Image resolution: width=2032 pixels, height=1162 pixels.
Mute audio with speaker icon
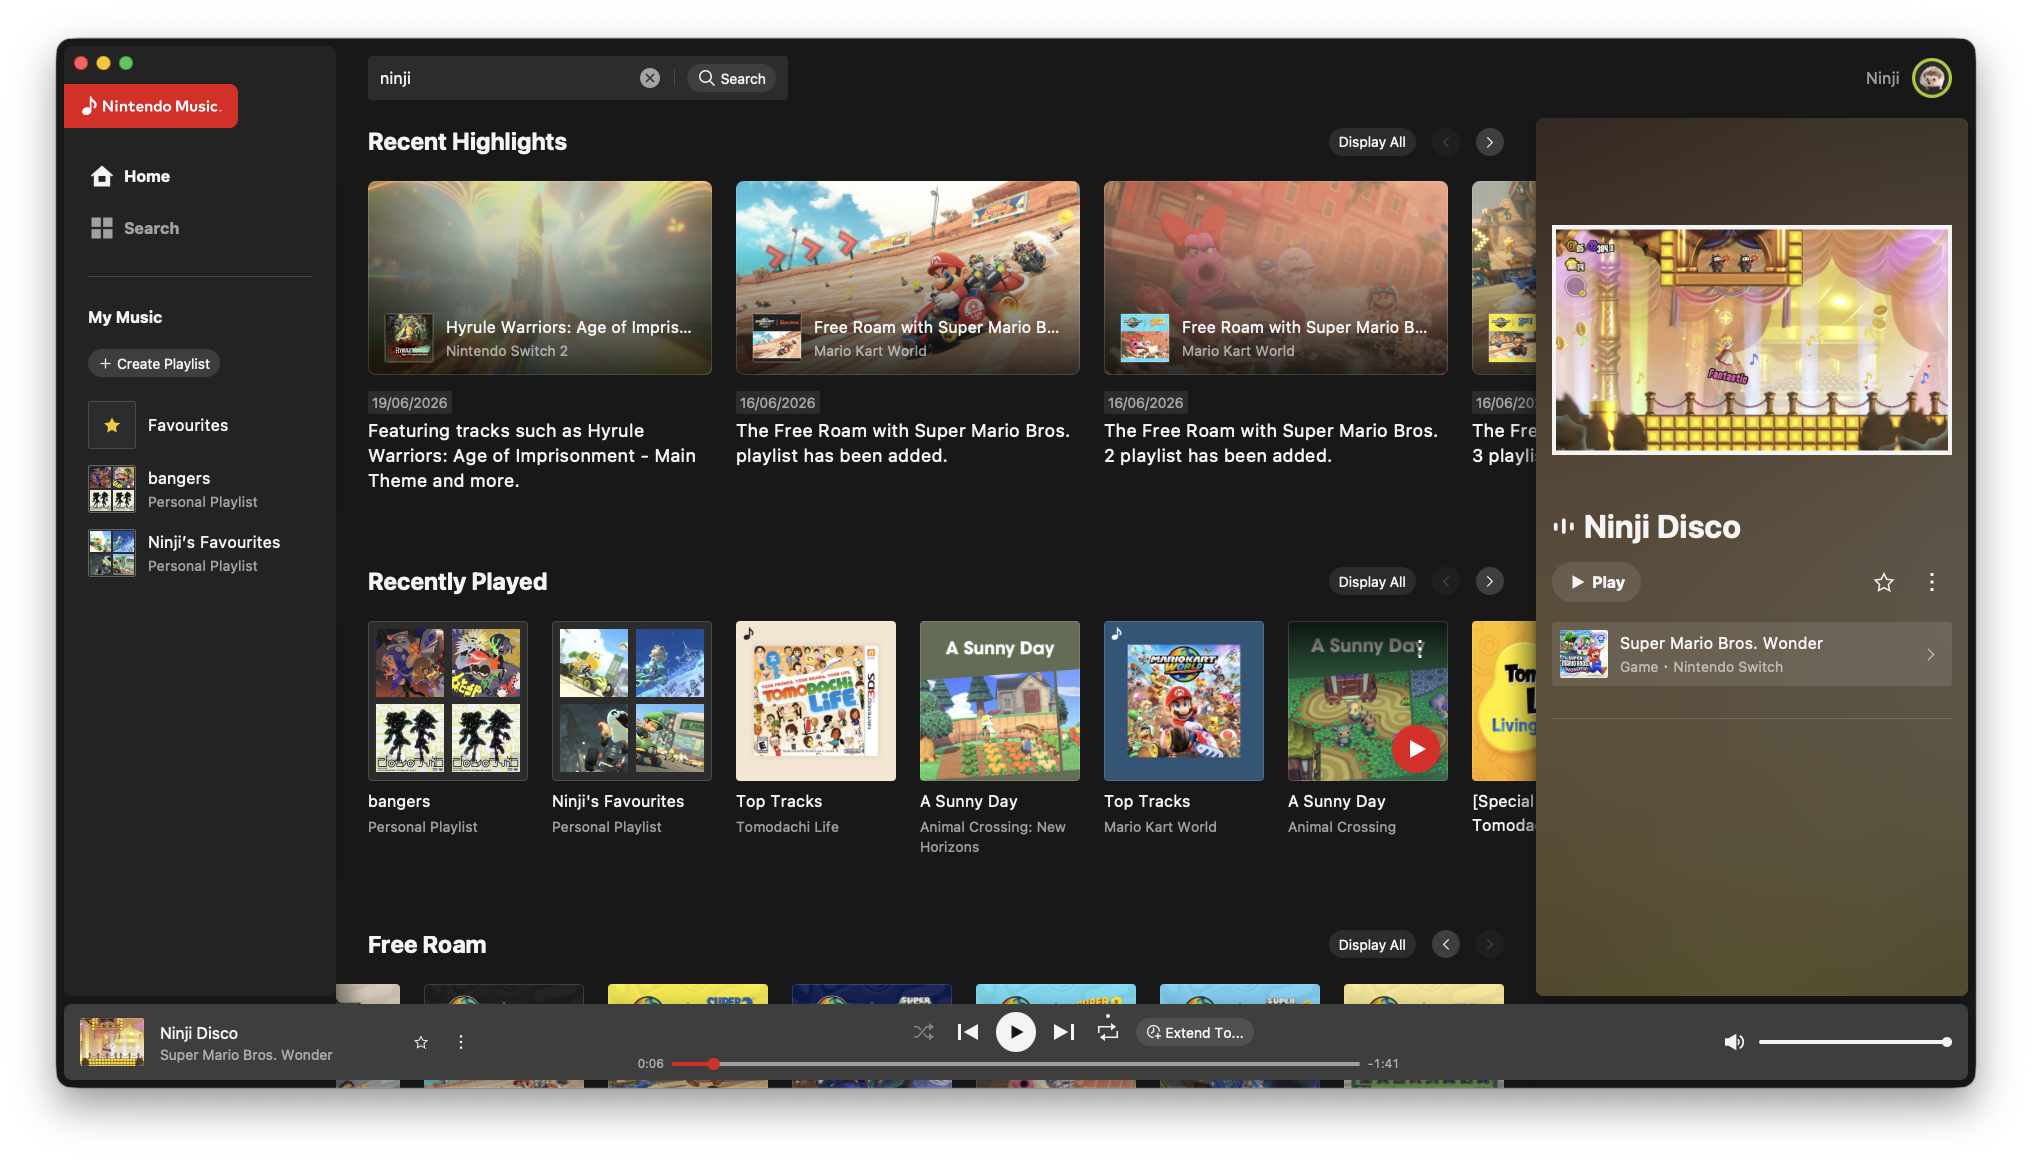[1734, 1042]
